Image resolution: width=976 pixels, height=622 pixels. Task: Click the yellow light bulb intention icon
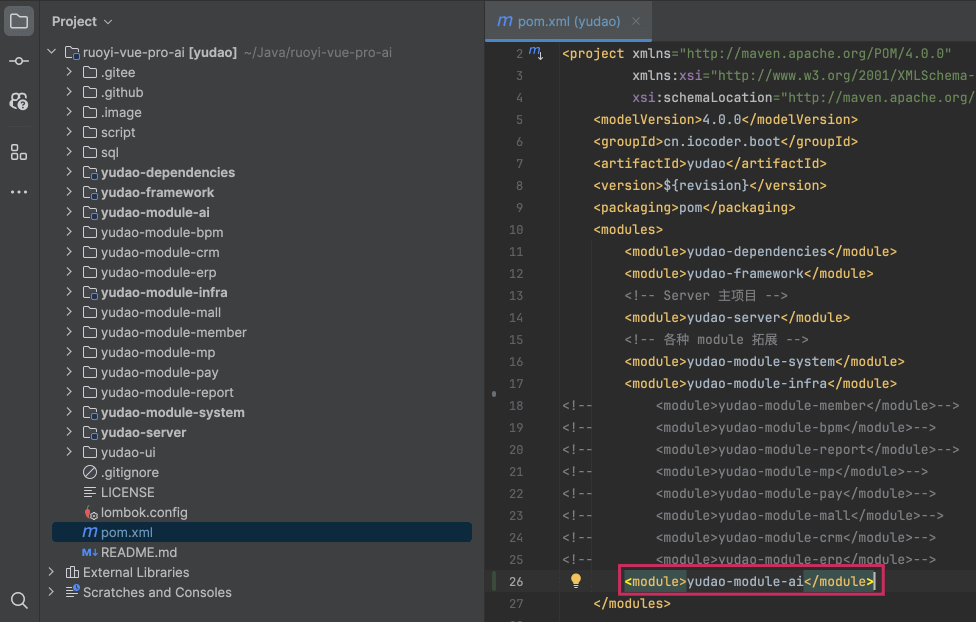point(576,580)
